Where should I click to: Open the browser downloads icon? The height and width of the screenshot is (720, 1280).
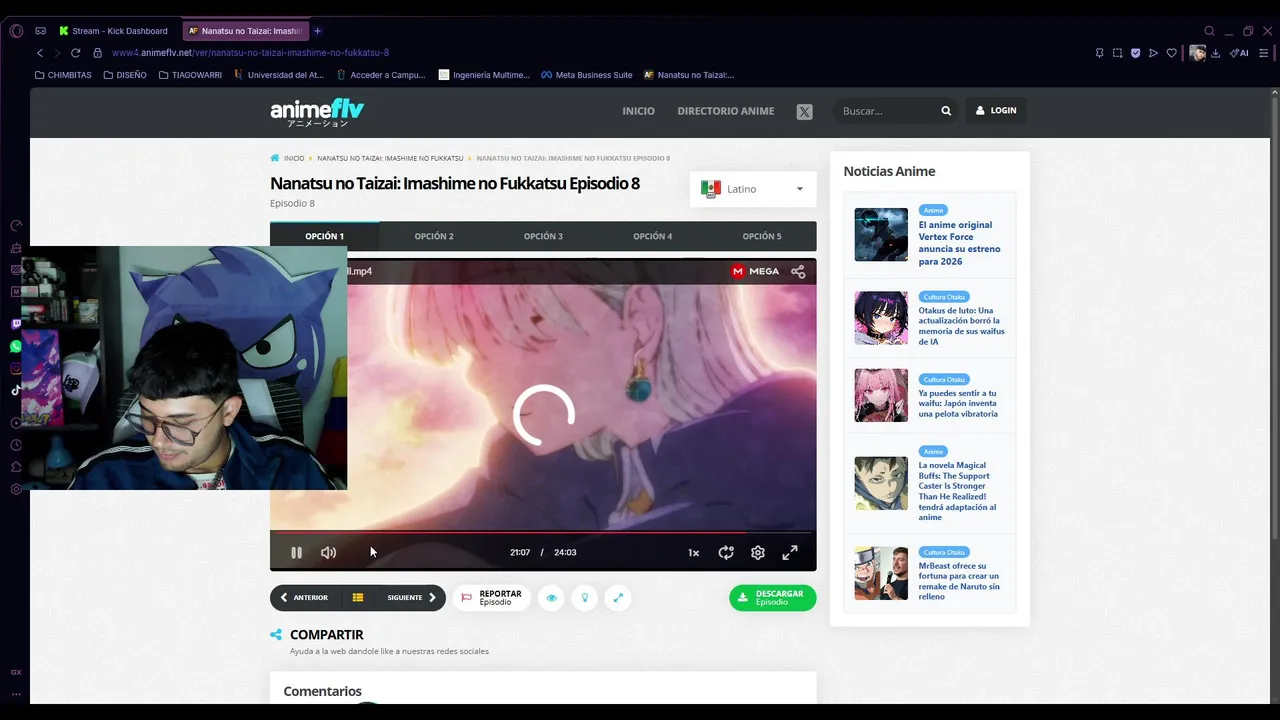point(1216,53)
